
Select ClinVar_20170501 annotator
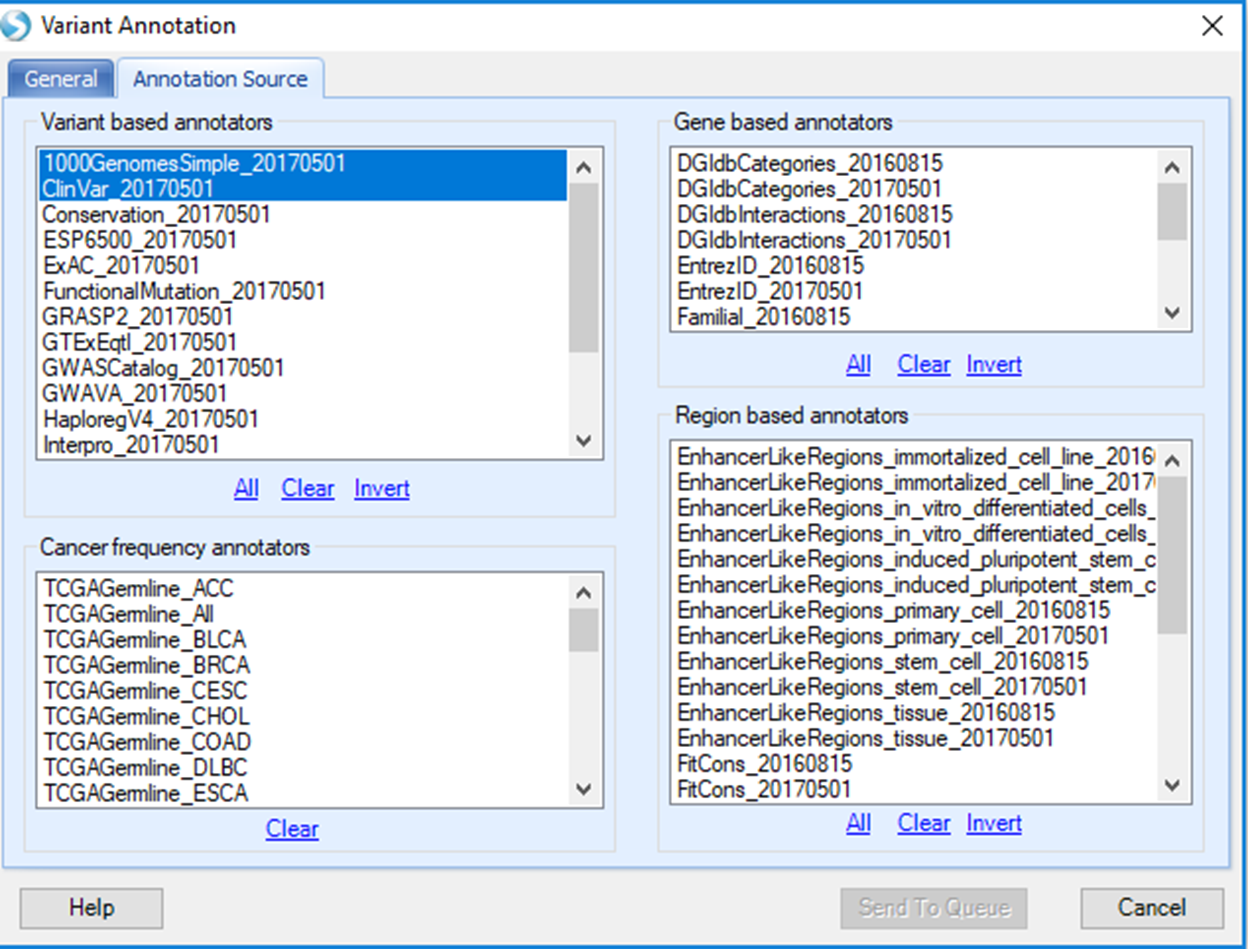303,188
